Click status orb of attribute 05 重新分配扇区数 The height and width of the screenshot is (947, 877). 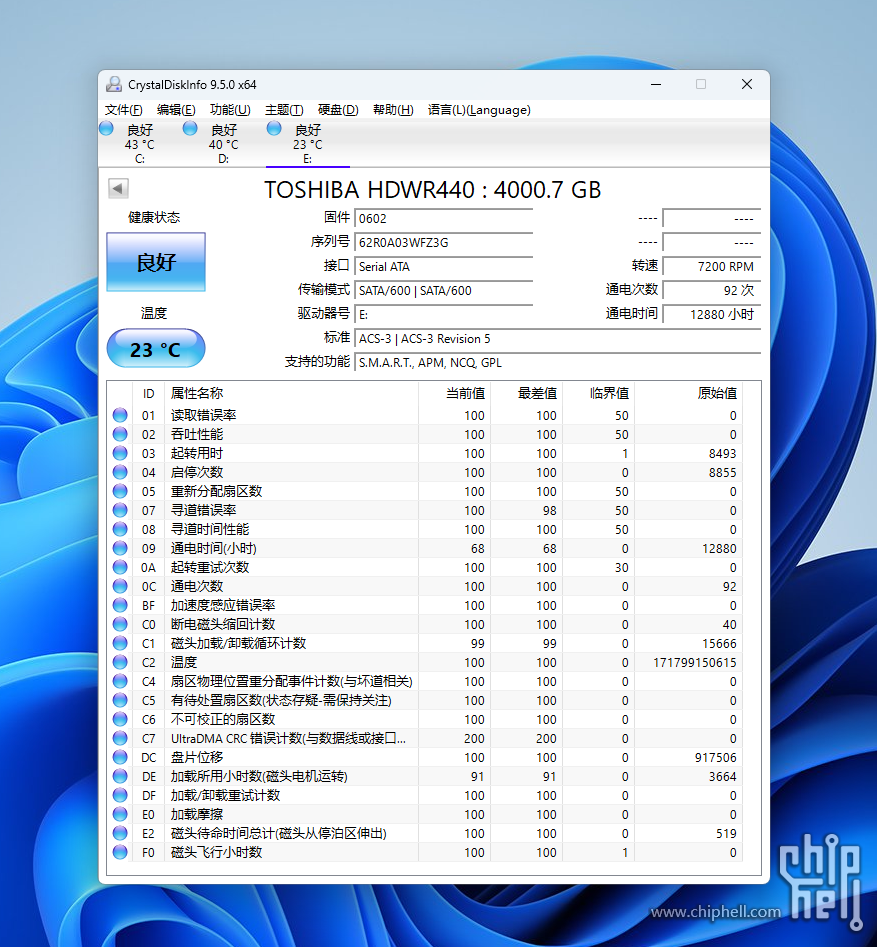click(x=120, y=491)
